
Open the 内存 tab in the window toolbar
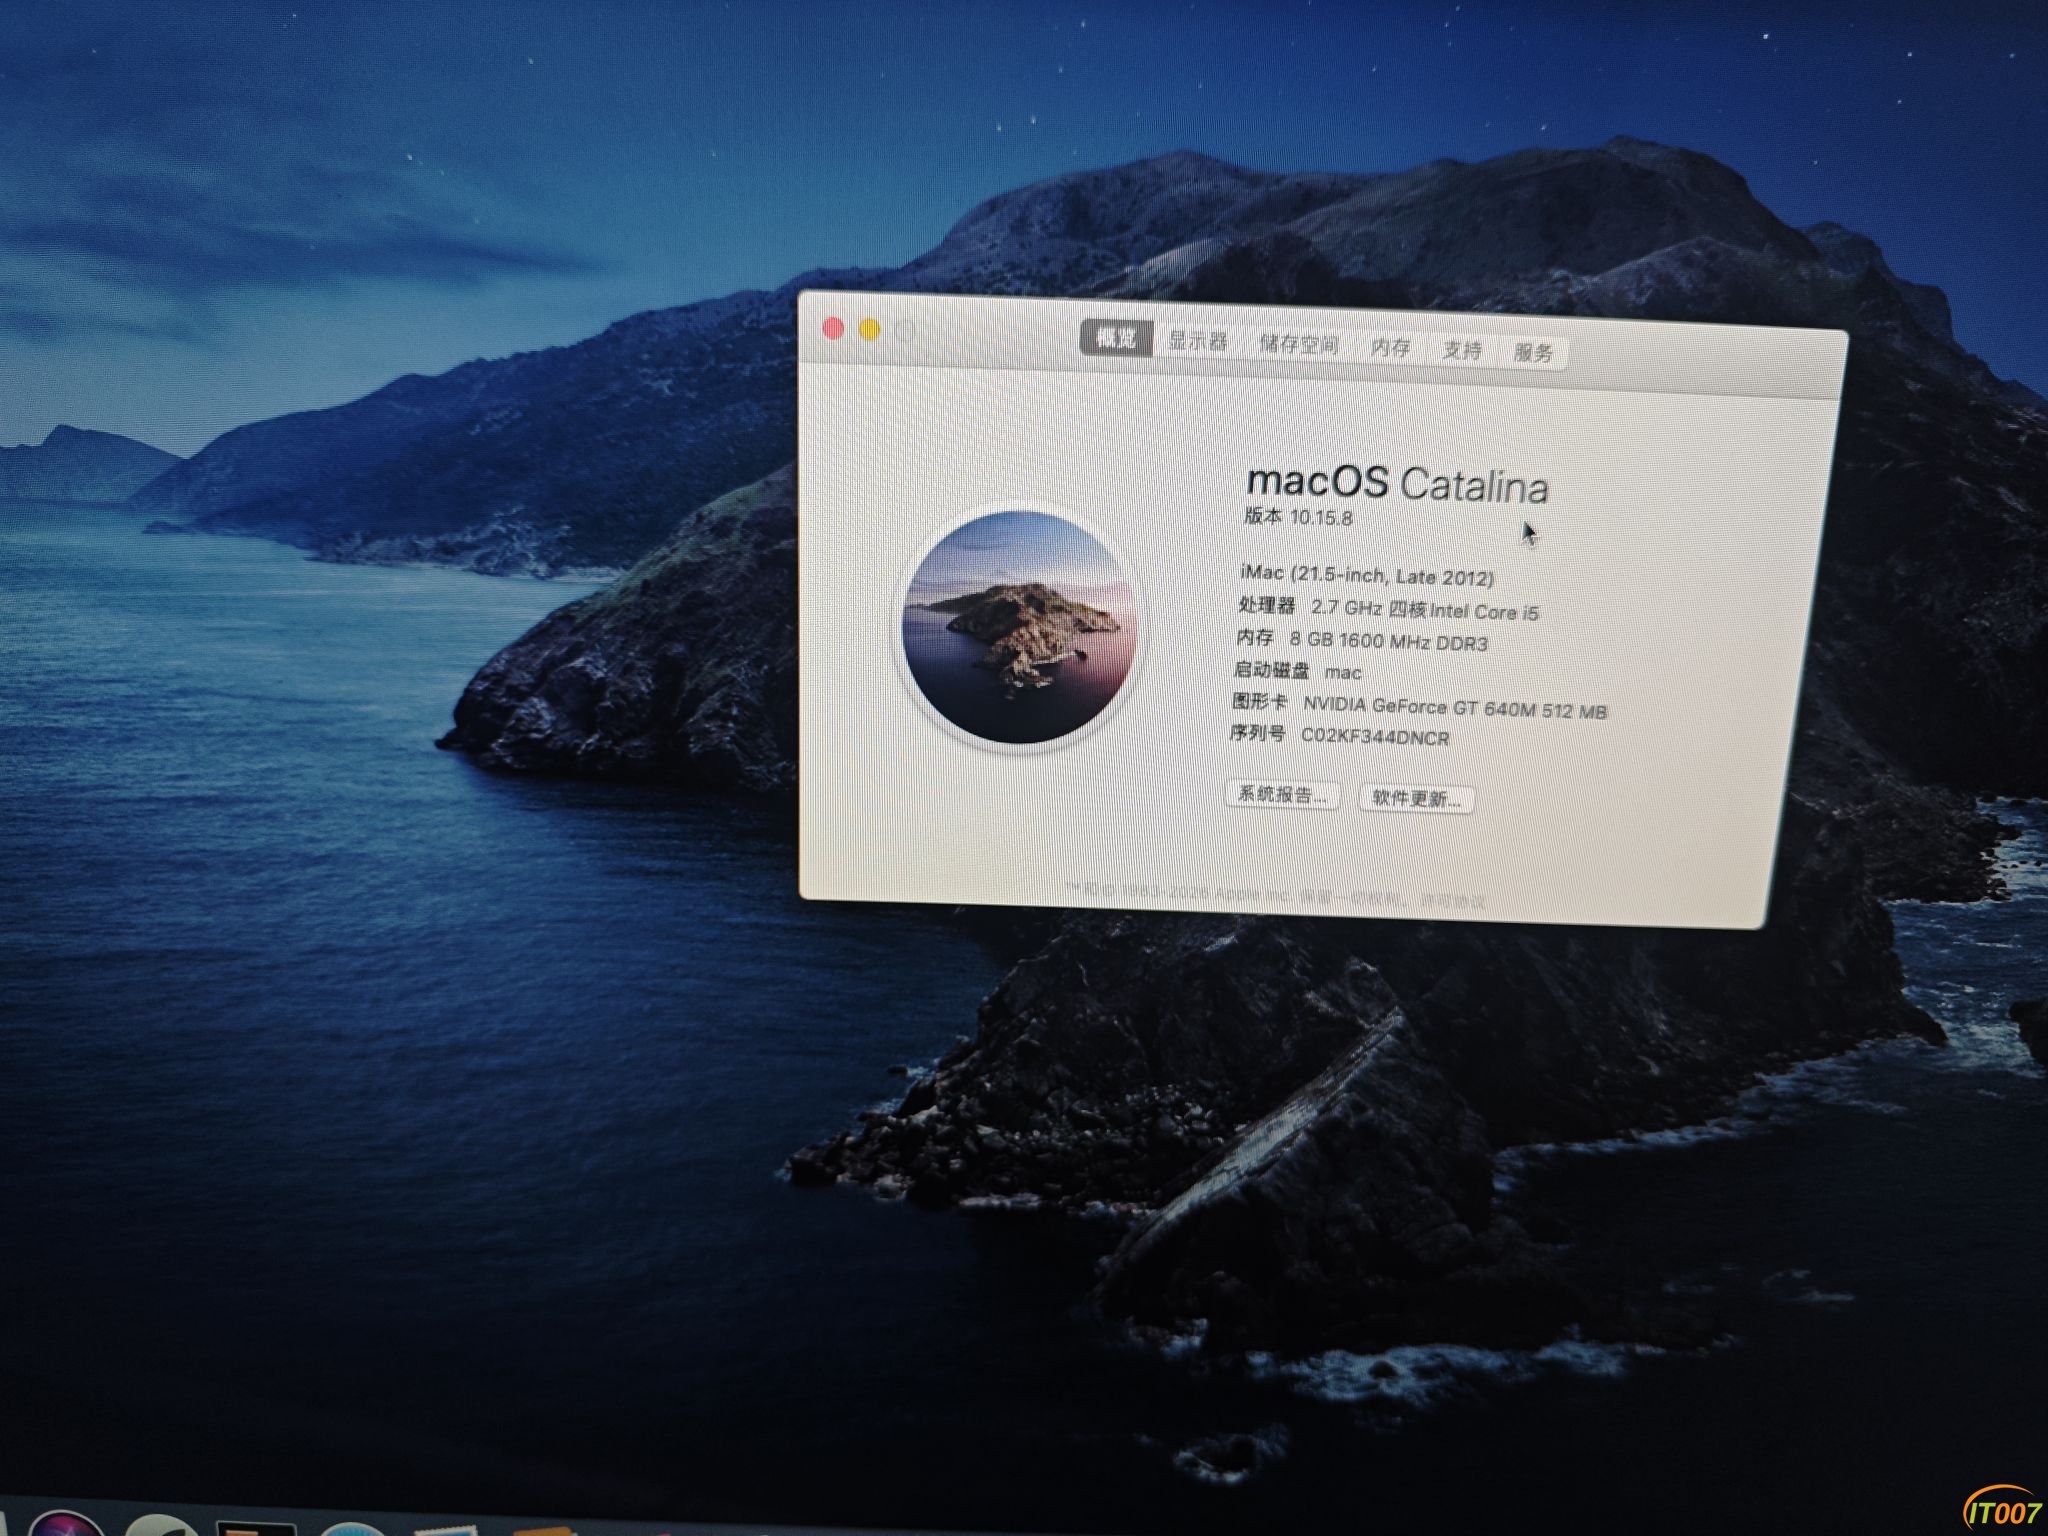[x=1391, y=347]
